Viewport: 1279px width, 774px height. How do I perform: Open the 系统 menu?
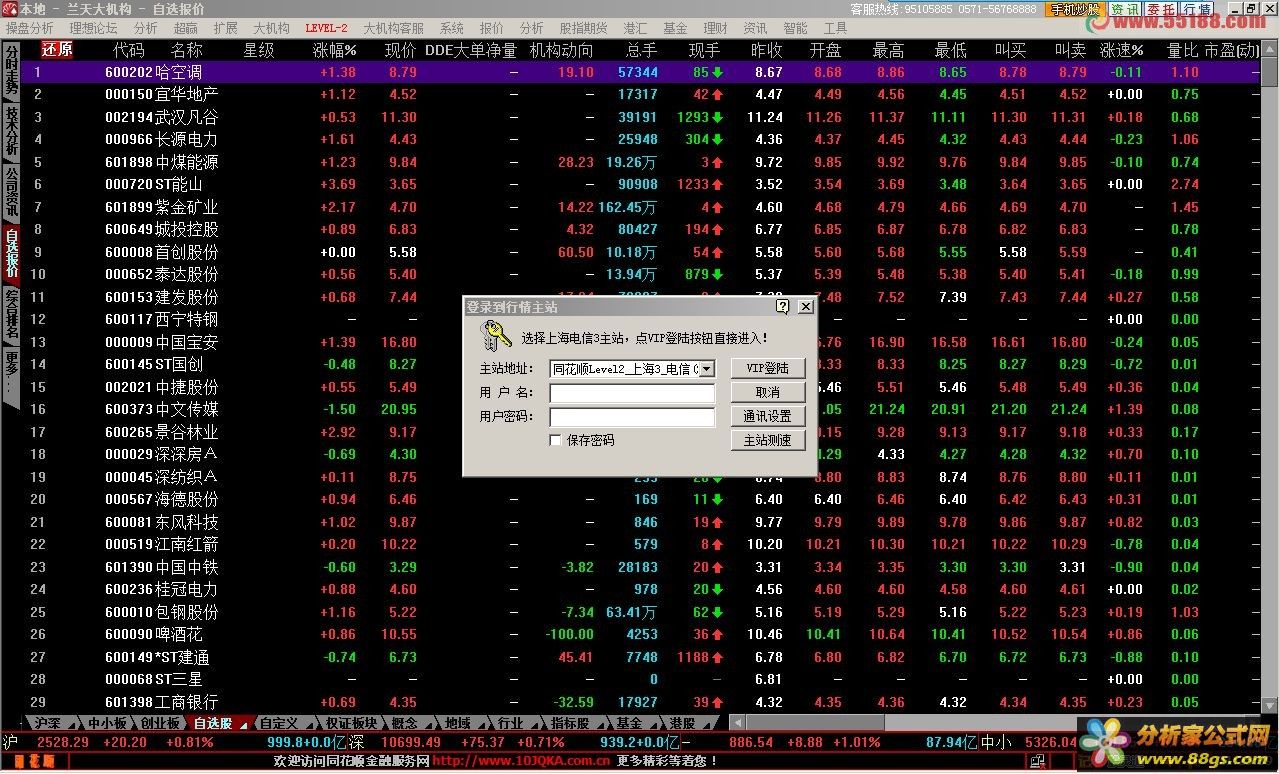click(x=452, y=28)
